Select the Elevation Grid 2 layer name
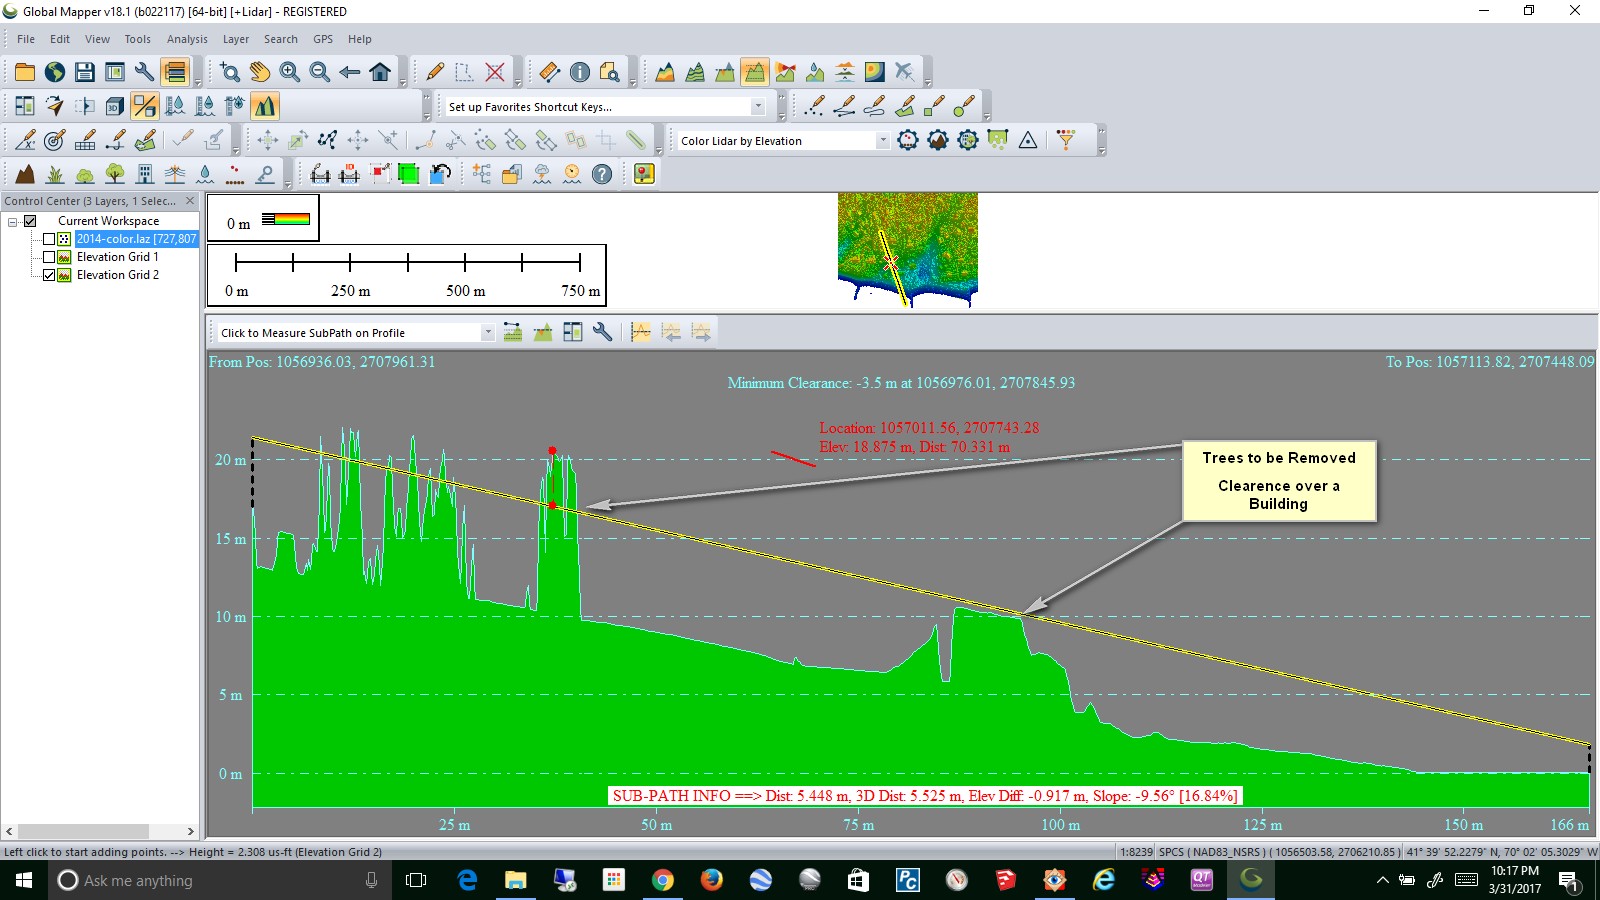The image size is (1600, 900). (x=118, y=275)
